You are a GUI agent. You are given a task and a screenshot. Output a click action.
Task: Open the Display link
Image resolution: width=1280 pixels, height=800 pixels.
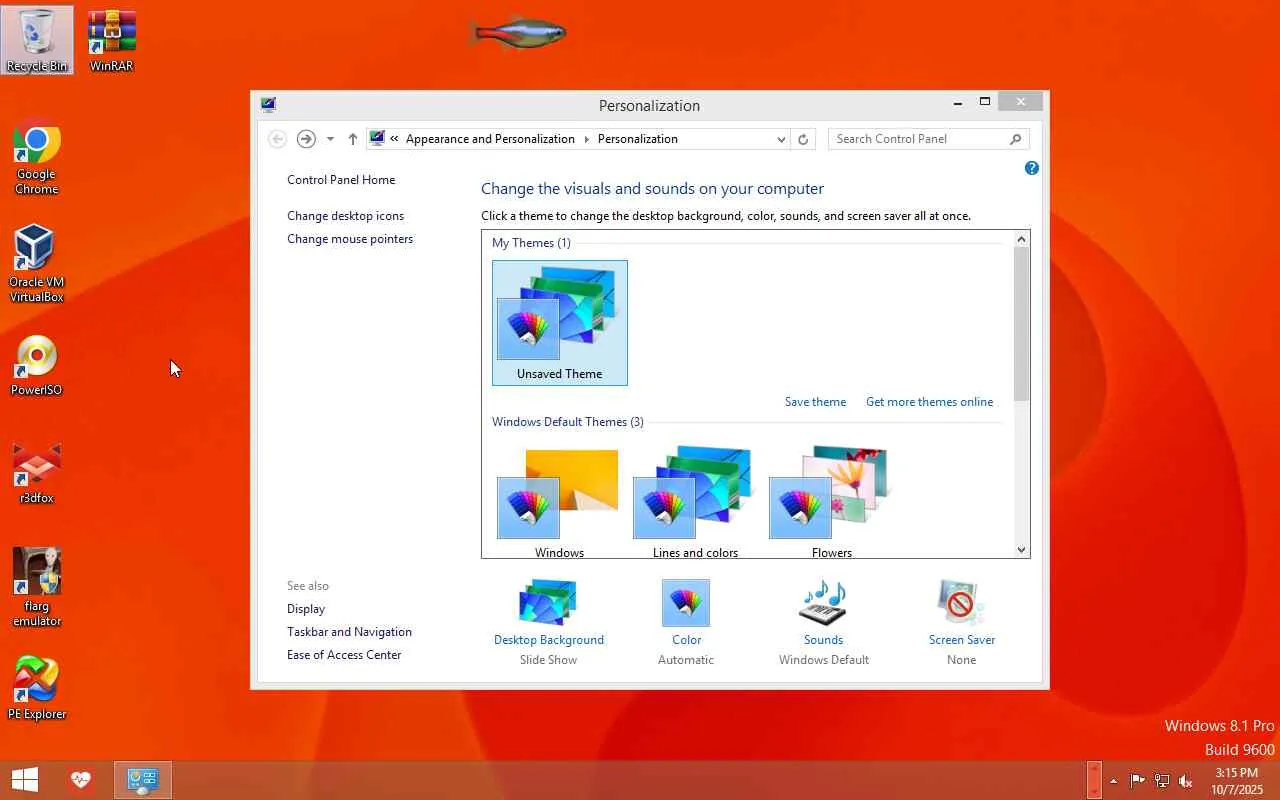(306, 609)
